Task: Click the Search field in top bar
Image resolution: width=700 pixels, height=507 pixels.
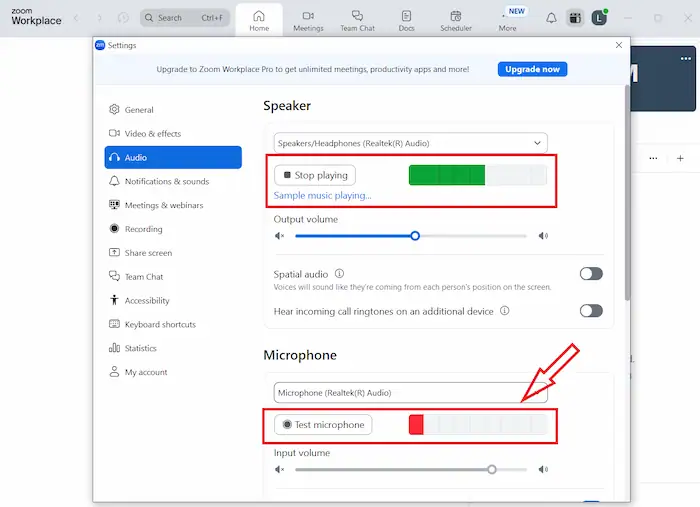Action: [x=185, y=18]
